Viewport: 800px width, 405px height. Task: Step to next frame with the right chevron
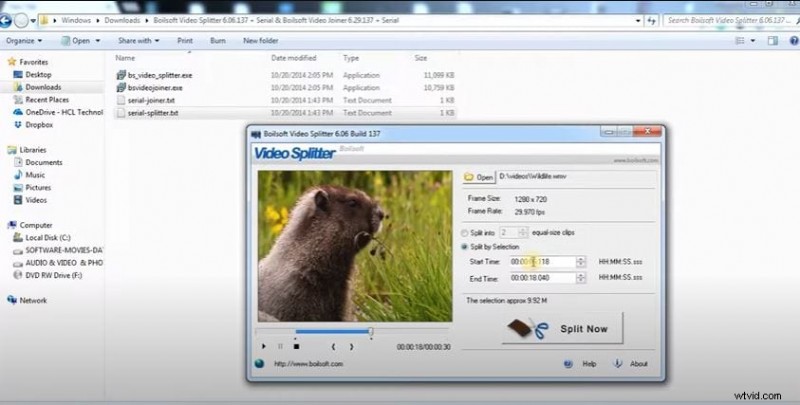point(351,346)
